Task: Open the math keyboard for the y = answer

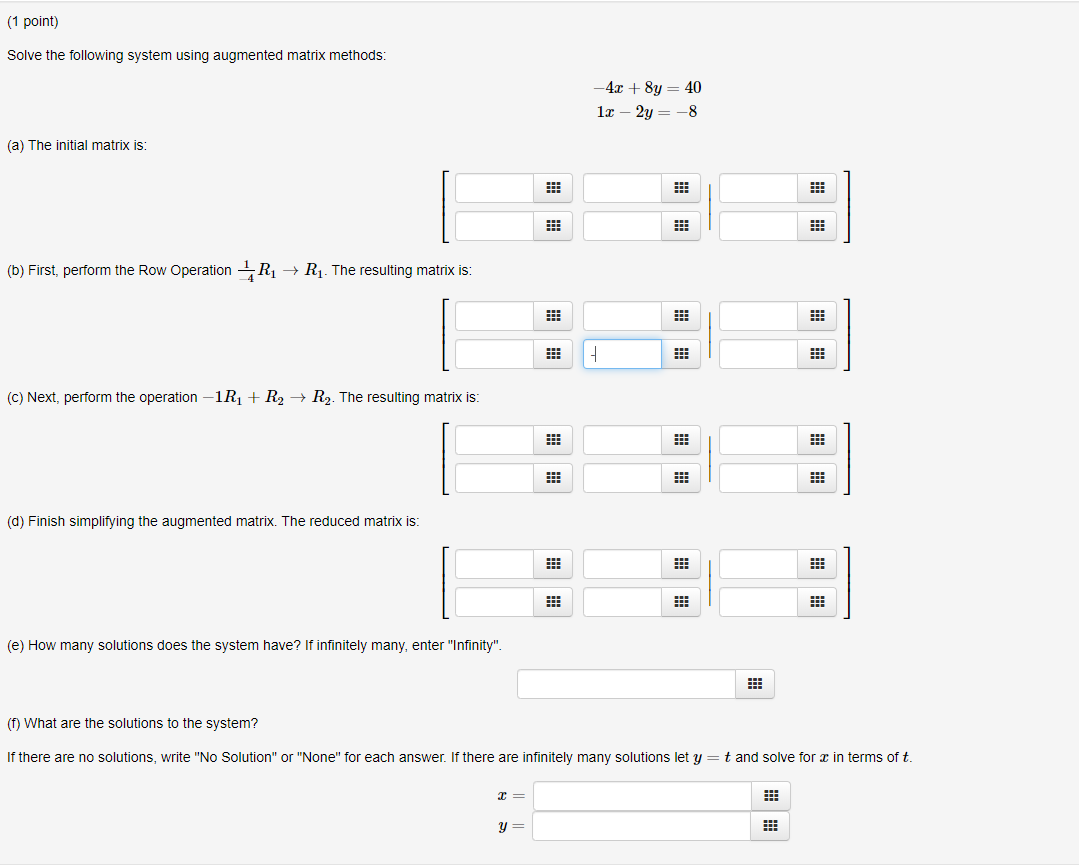Action: [x=770, y=826]
